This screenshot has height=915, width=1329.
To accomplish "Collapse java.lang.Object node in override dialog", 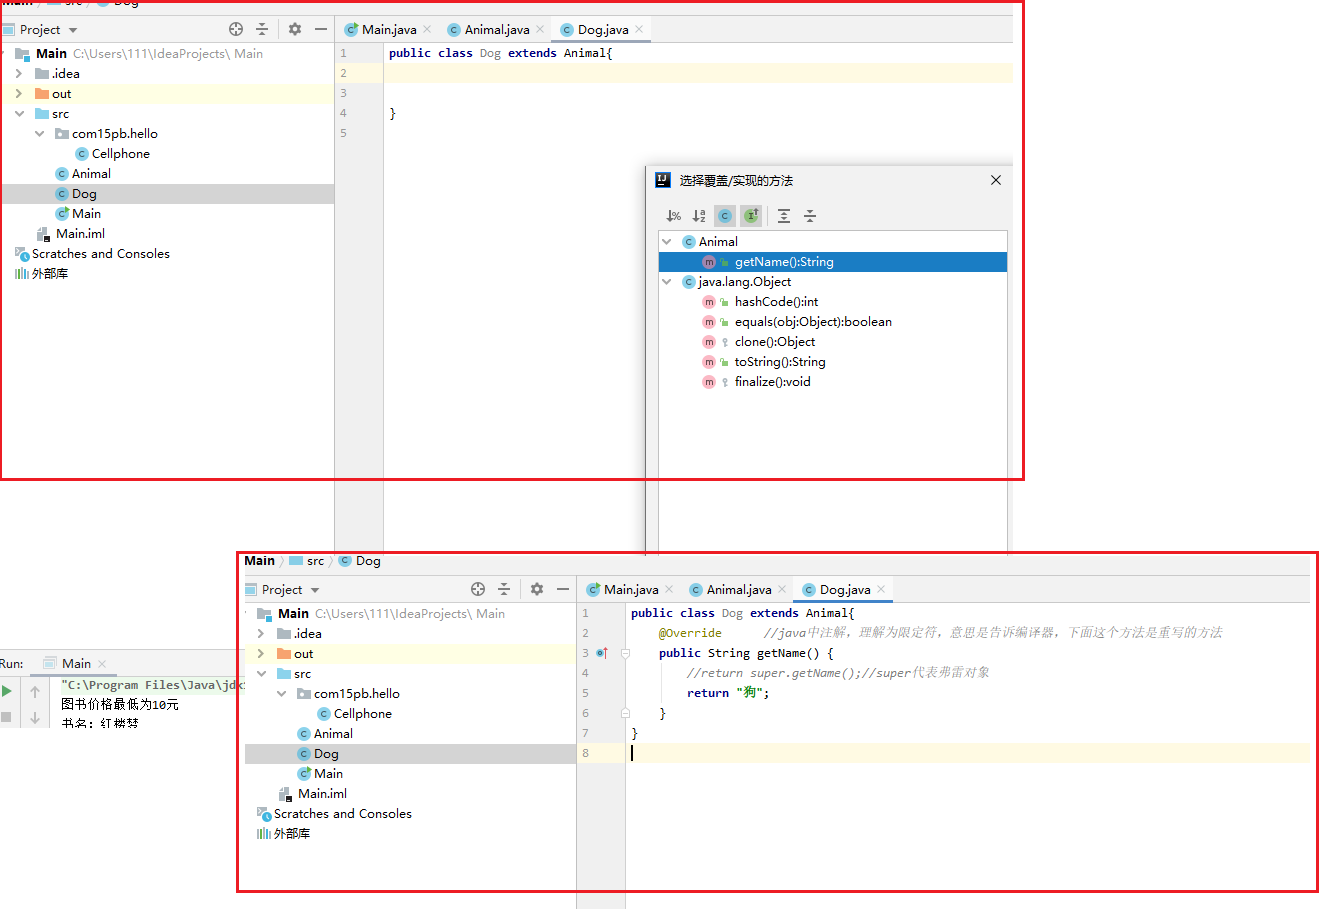I will click(667, 281).
